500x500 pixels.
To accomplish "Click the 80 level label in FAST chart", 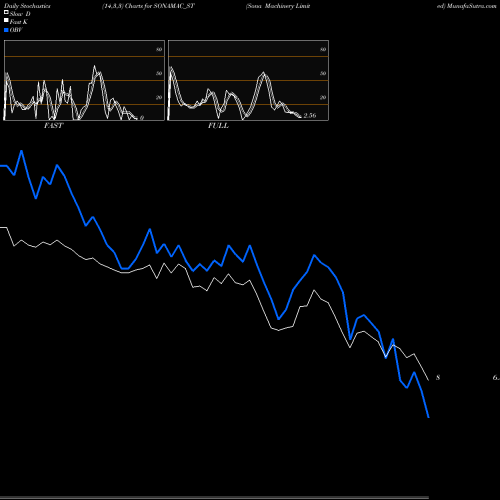I will (159, 49).
